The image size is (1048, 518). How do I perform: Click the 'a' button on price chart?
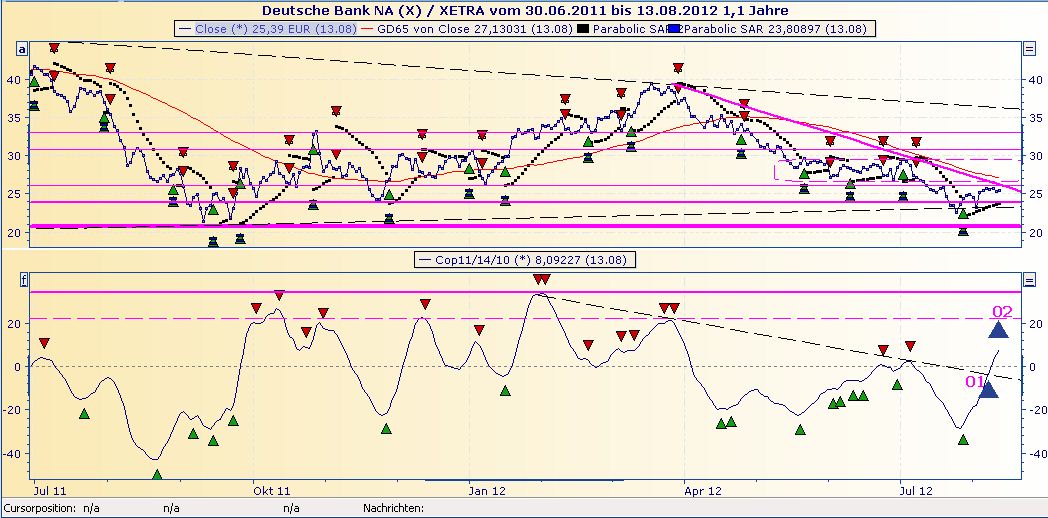pyautogui.click(x=23, y=49)
